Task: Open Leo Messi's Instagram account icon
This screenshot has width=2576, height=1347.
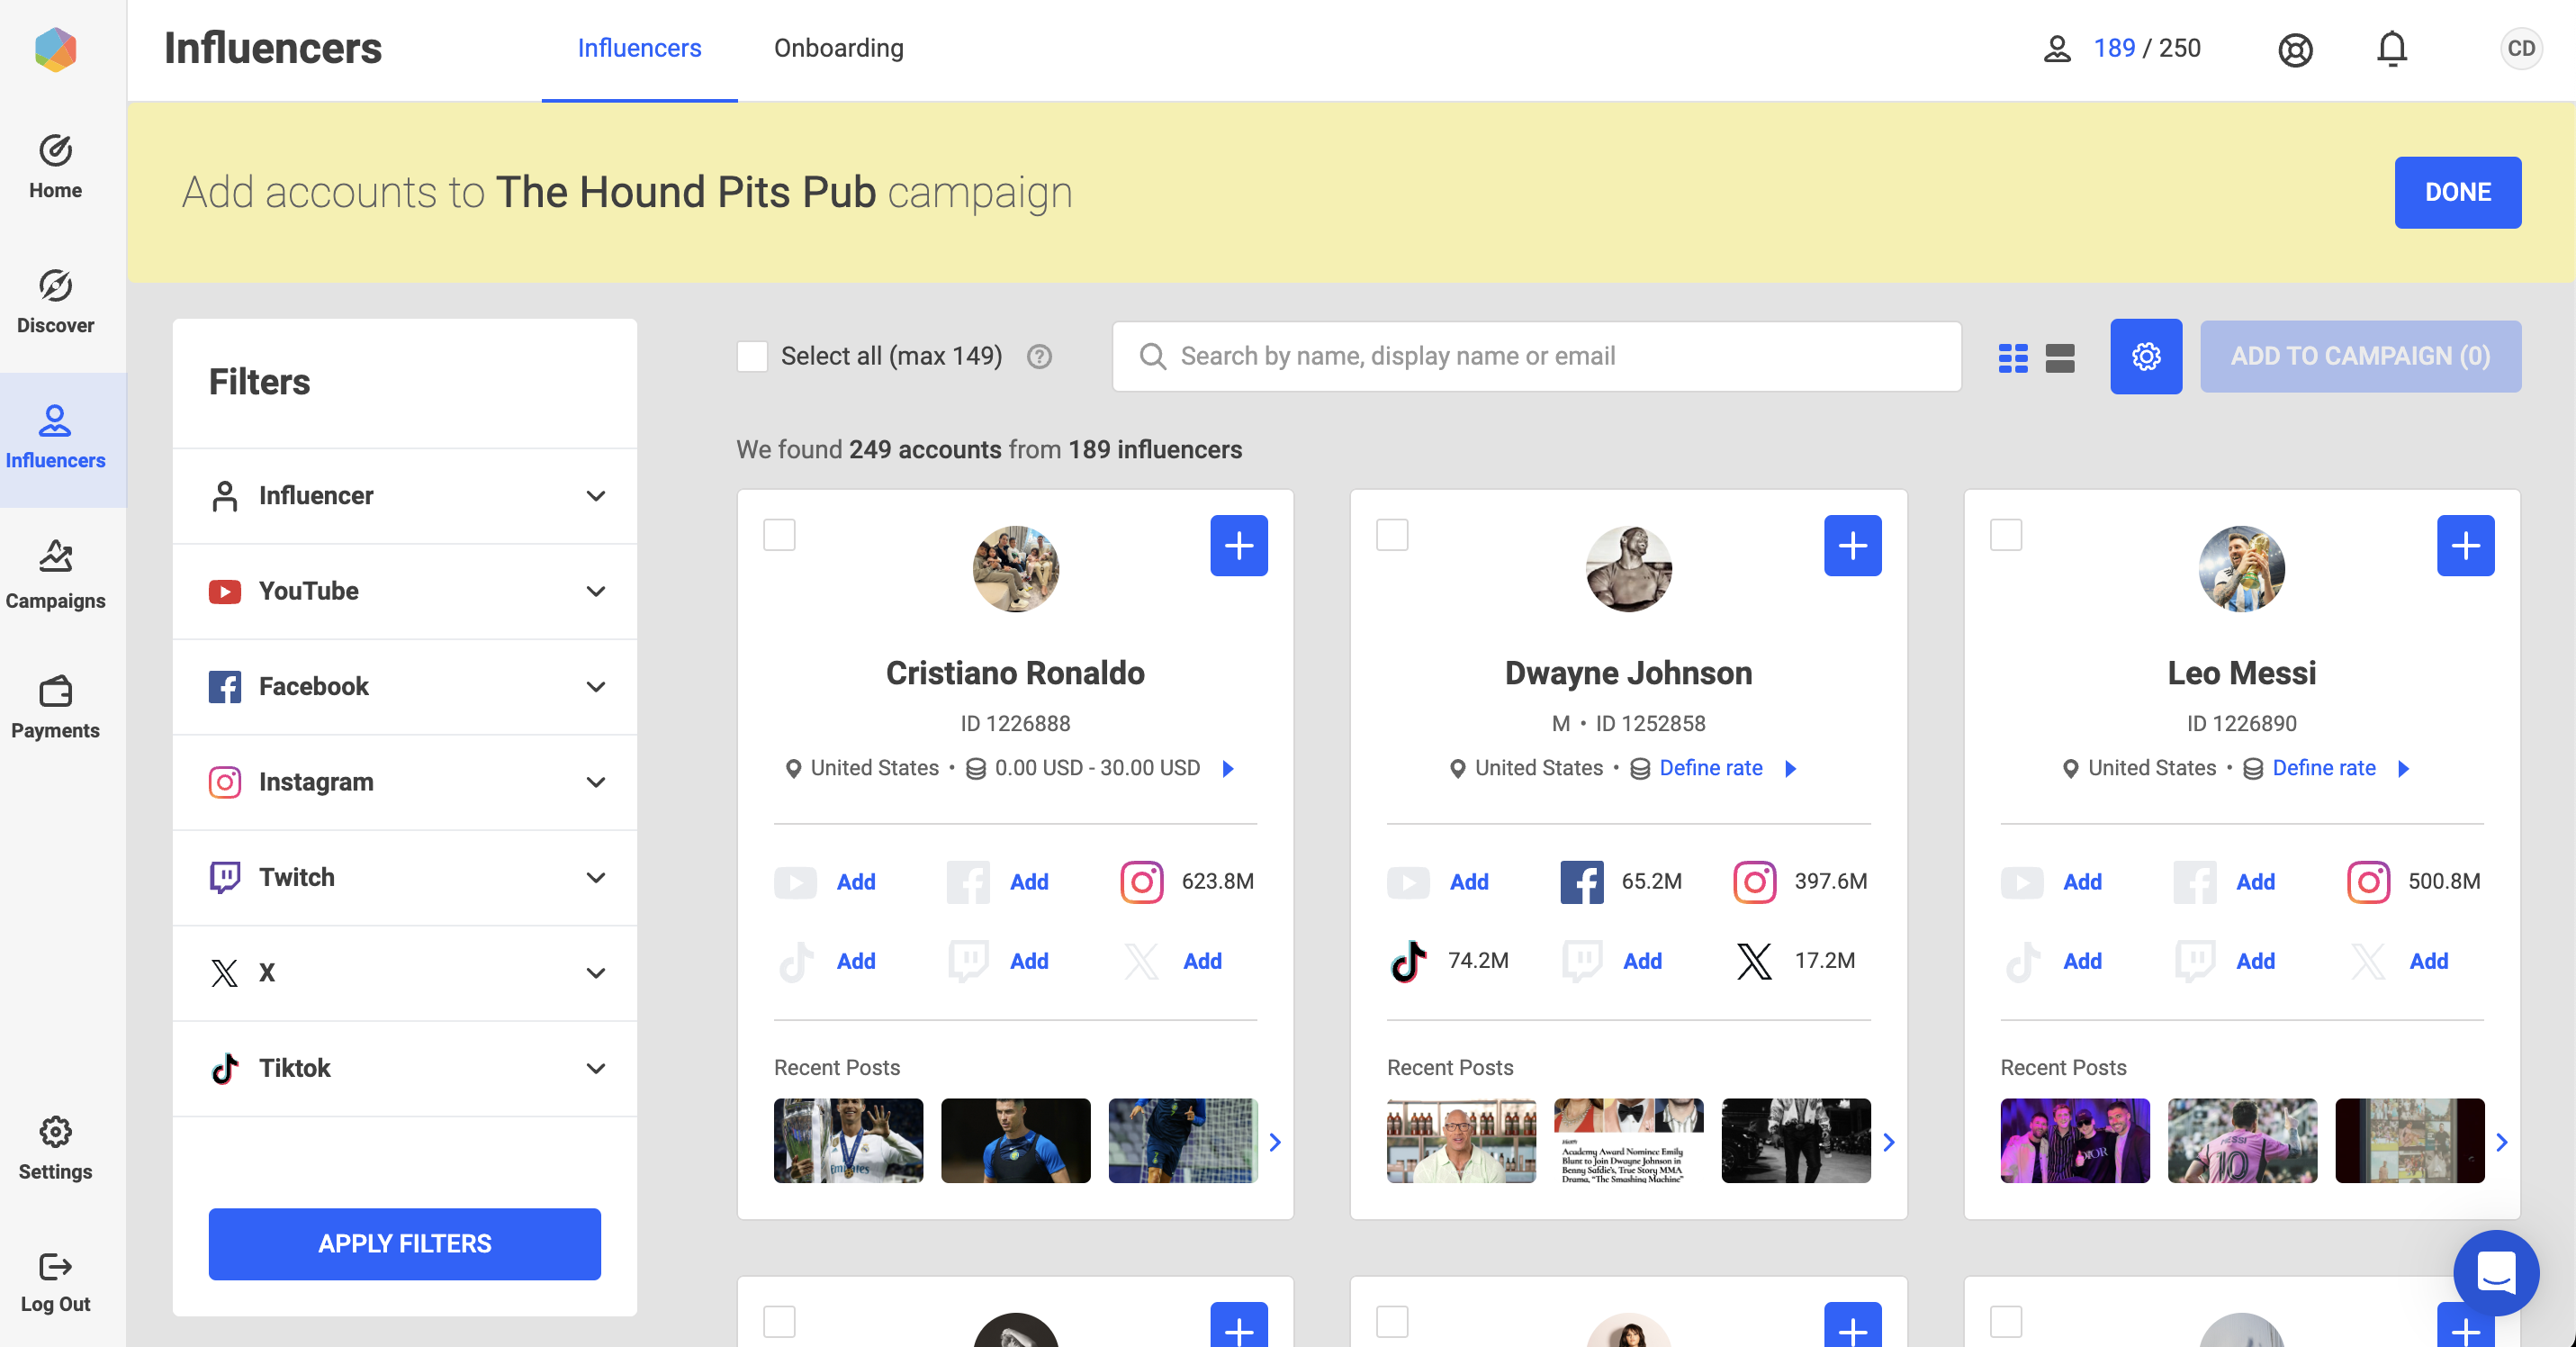Action: point(2368,881)
